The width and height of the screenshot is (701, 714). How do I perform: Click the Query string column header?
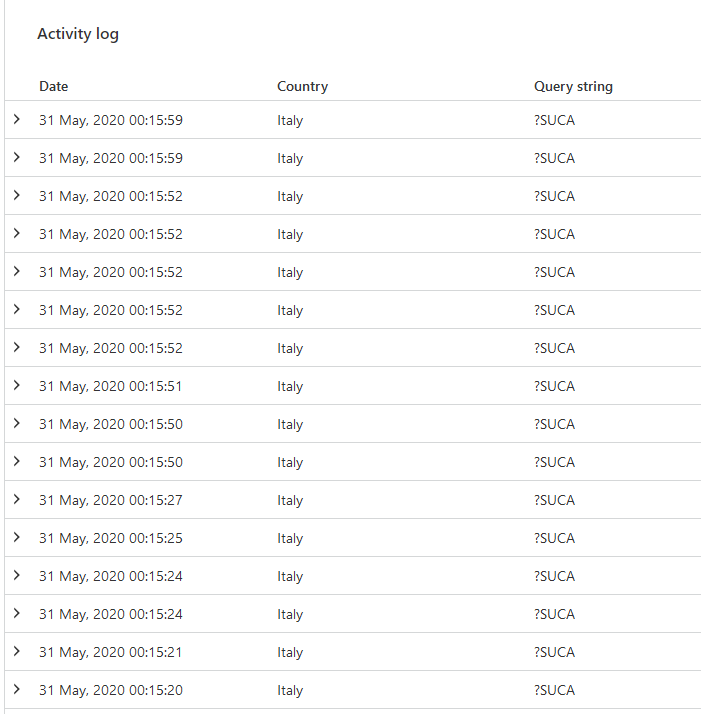coord(573,86)
